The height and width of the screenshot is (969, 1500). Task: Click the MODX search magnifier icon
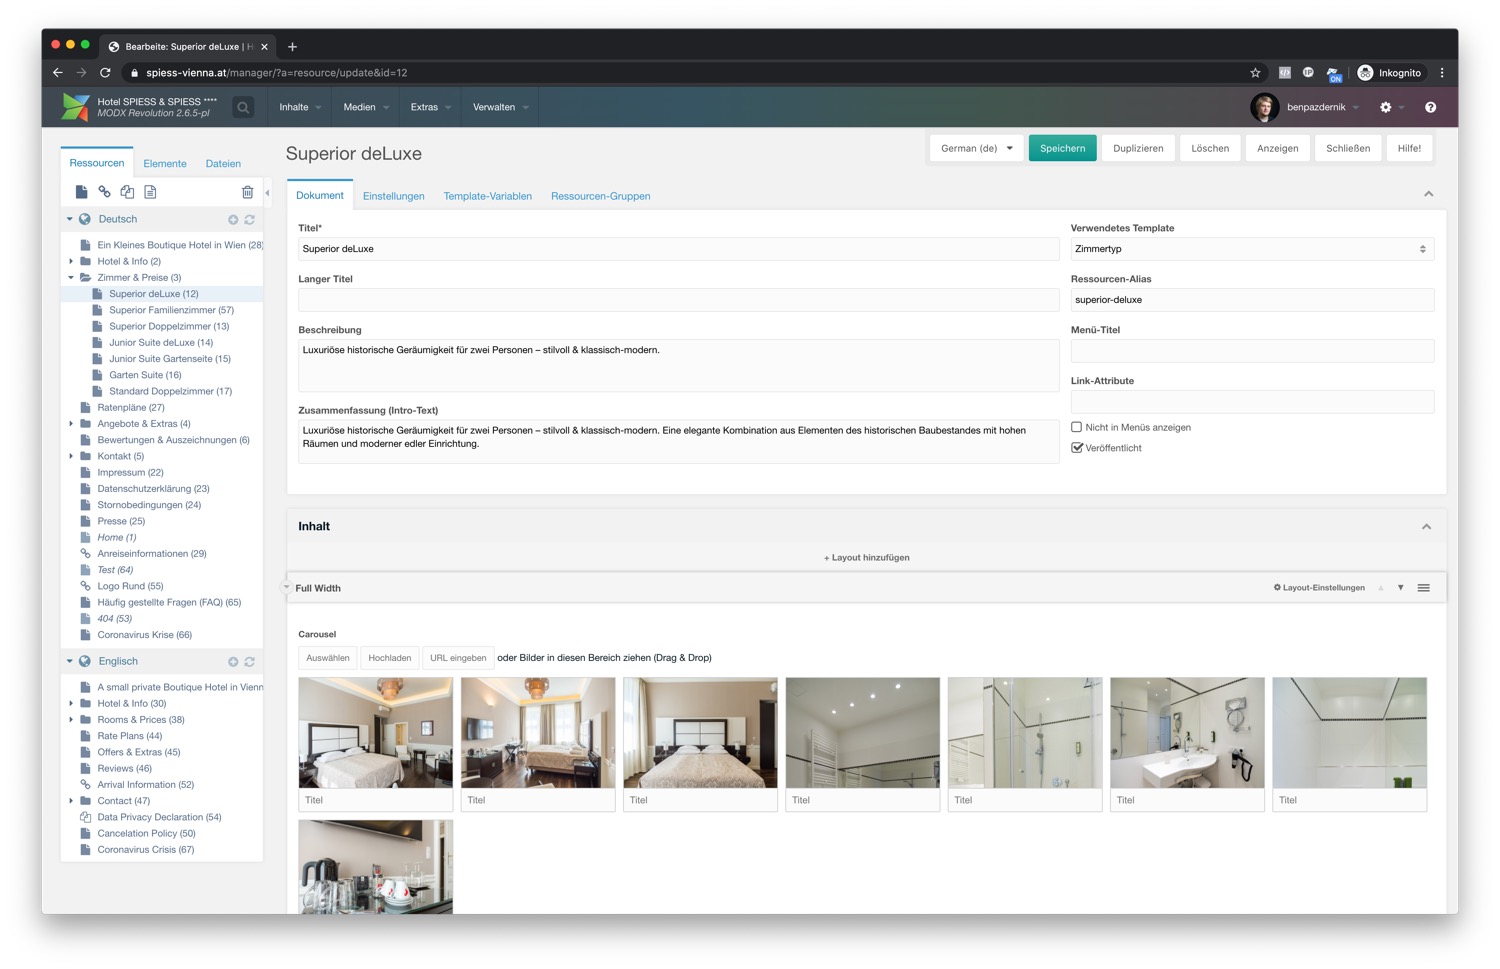(243, 107)
